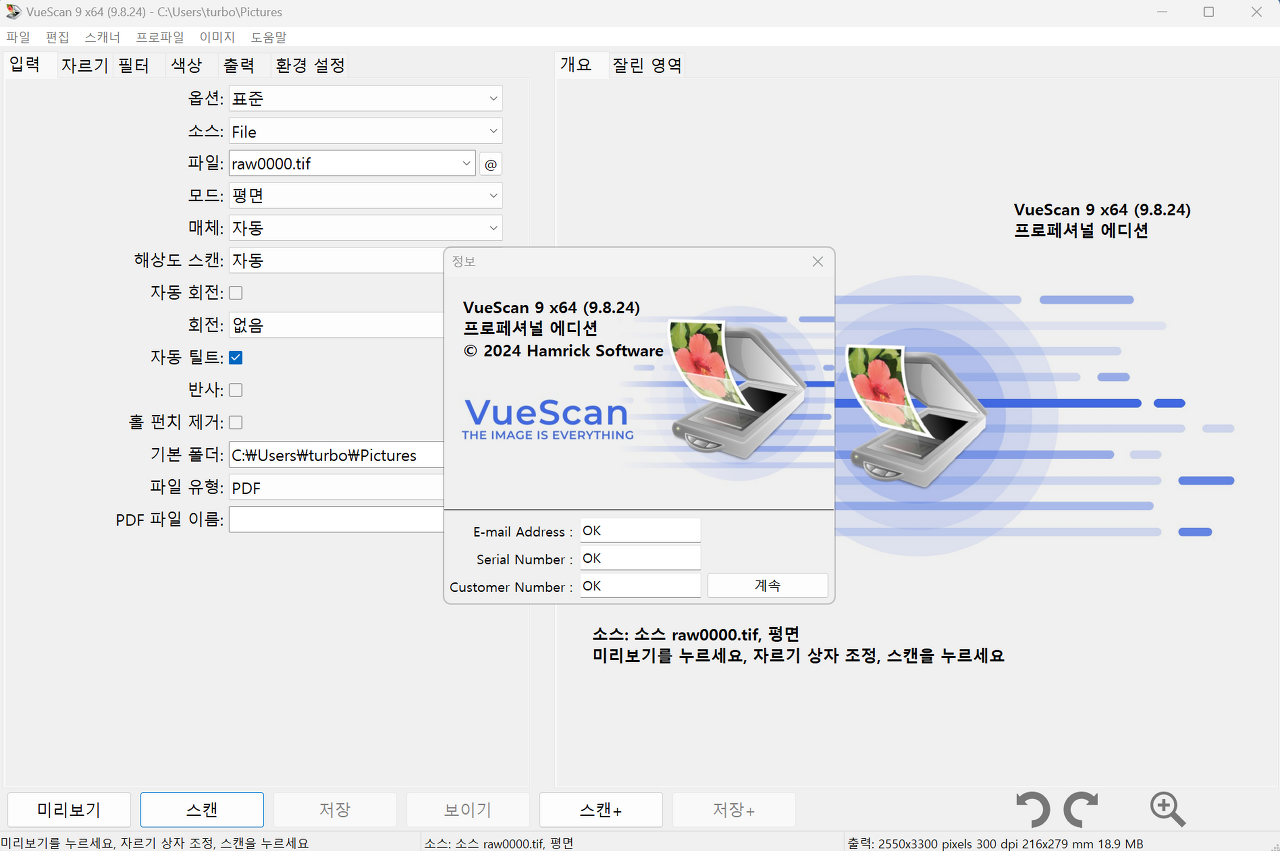Switch to the 자르기 tab

pos(85,65)
